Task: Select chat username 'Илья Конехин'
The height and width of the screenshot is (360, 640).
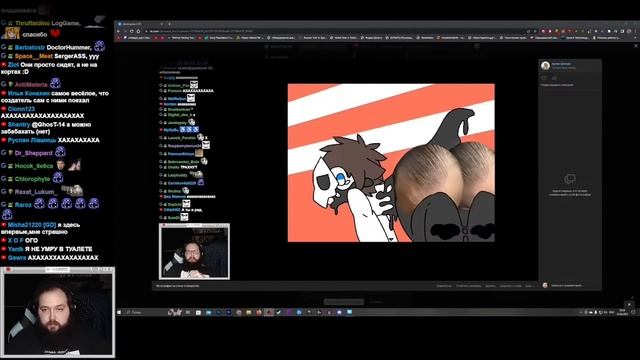Action: pyautogui.click(x=29, y=93)
